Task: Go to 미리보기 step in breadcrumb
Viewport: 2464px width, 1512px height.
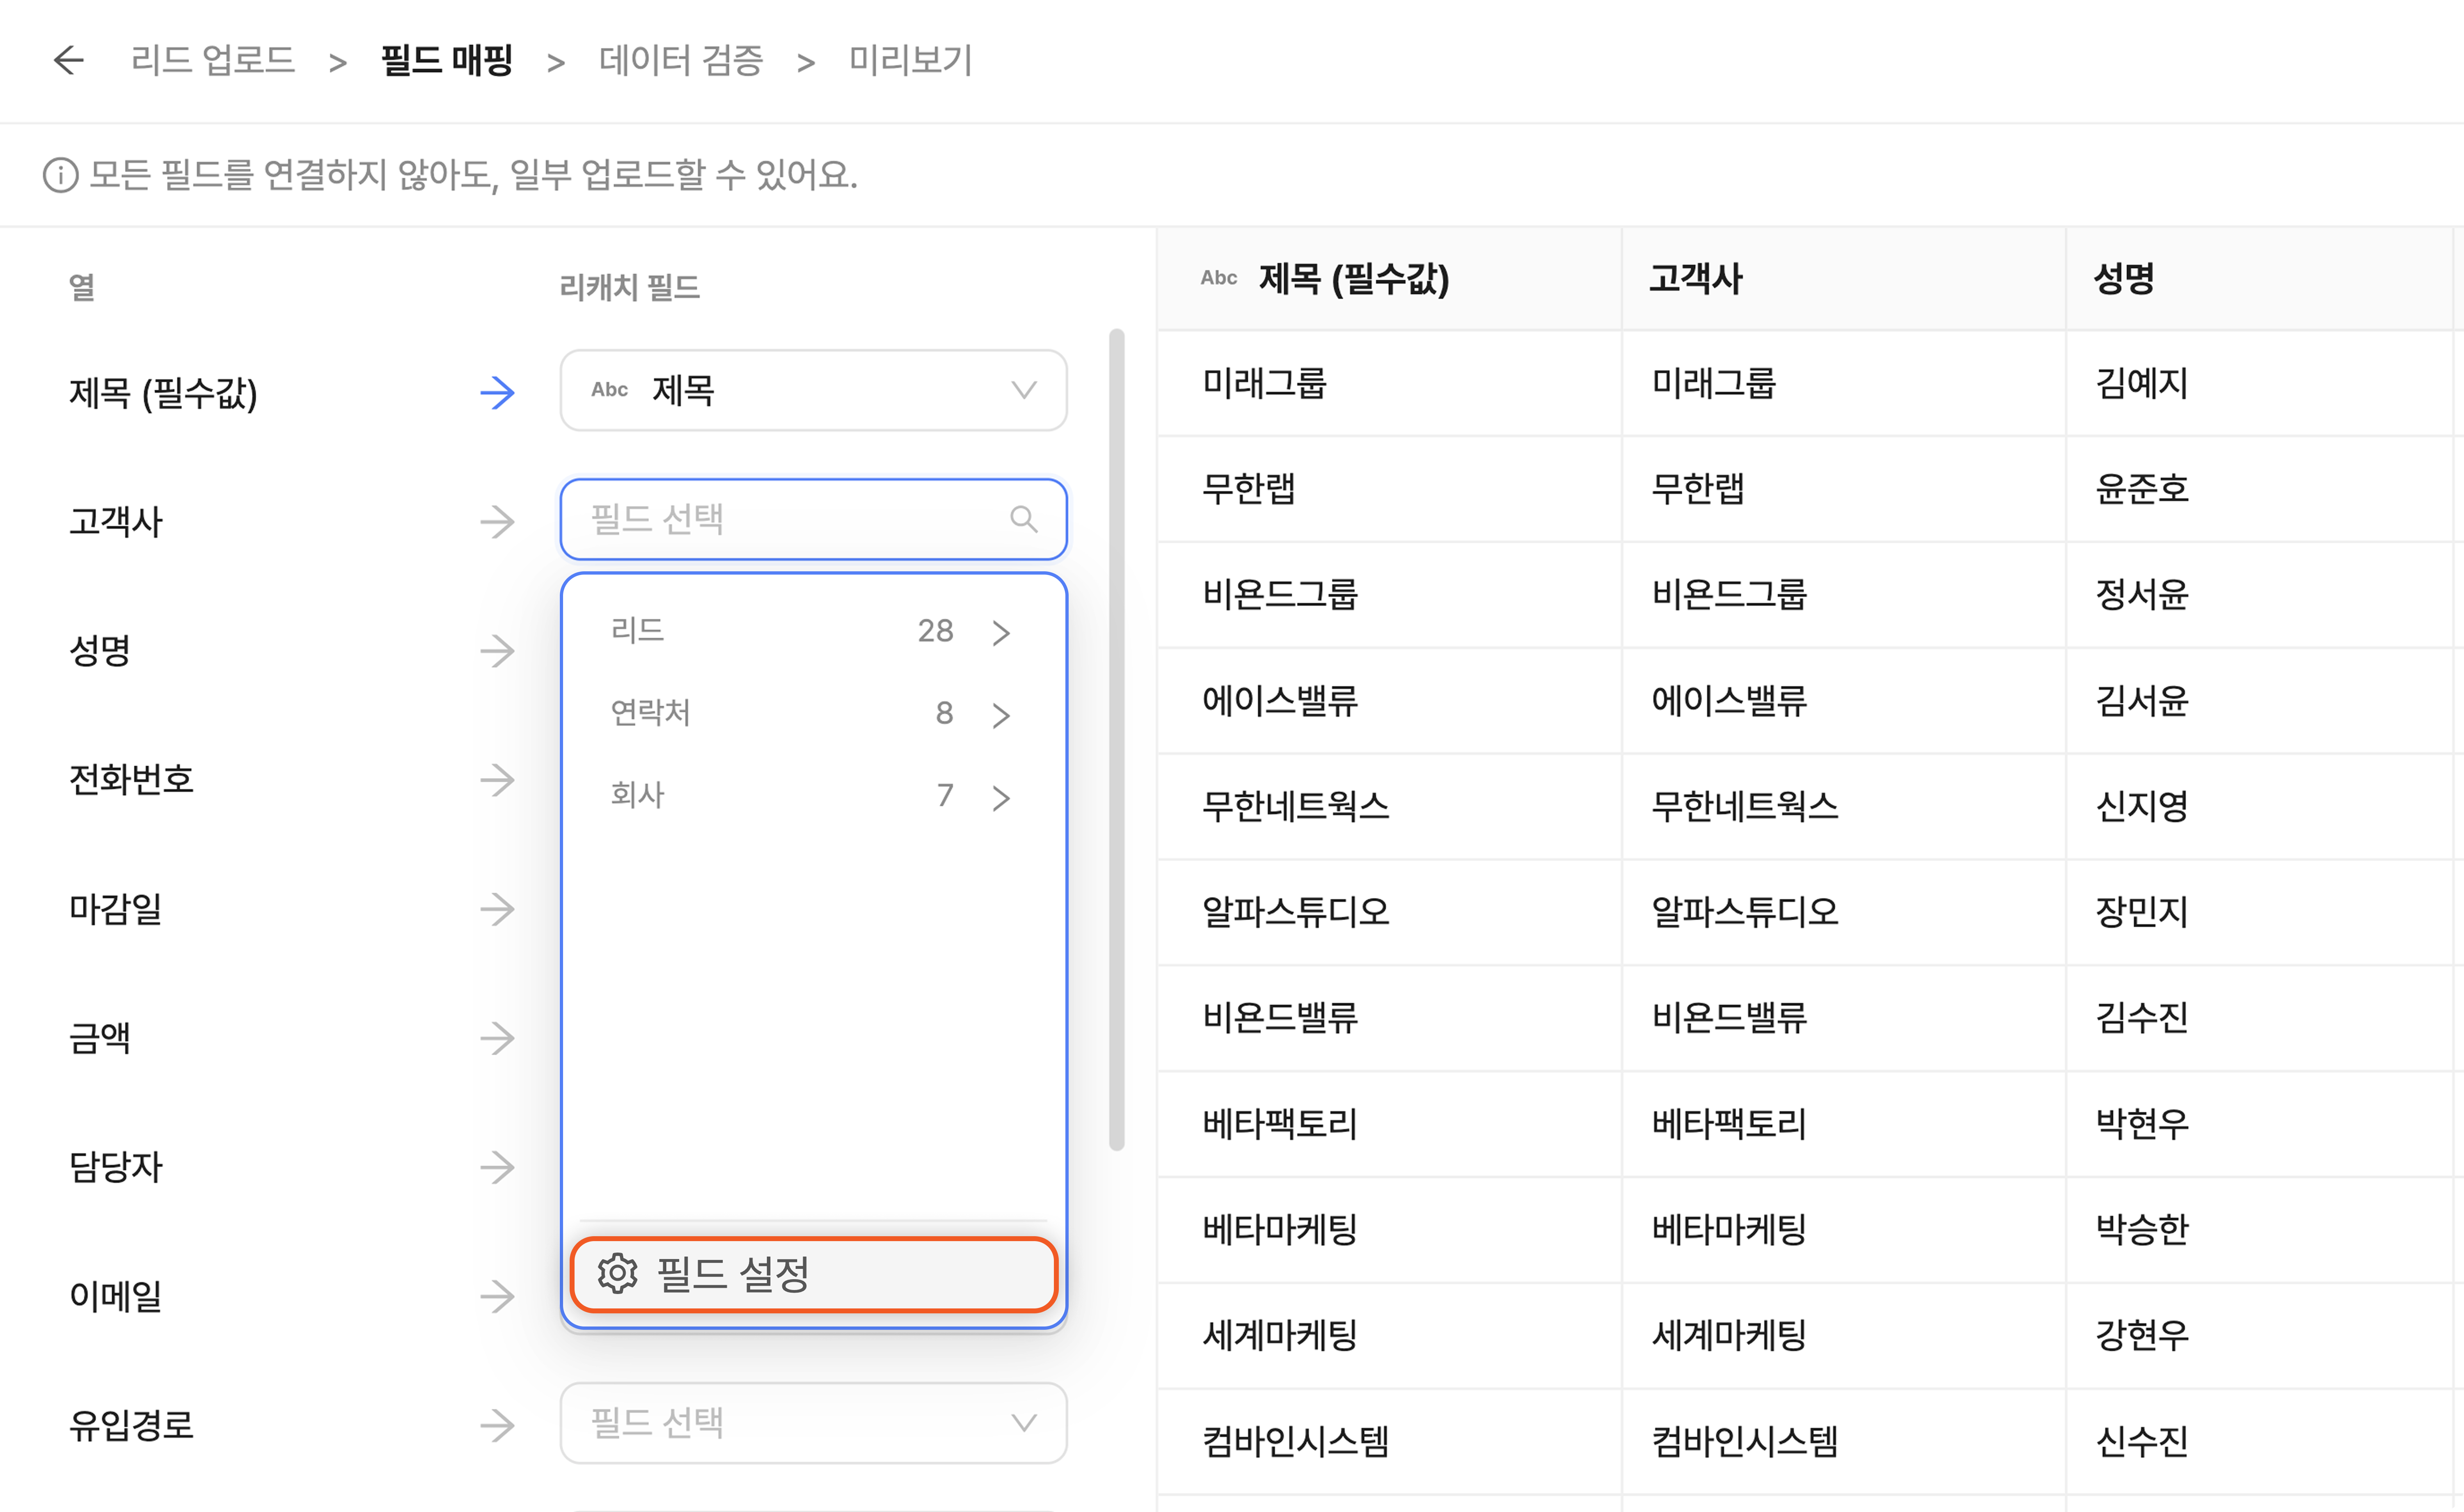Action: coord(910,60)
